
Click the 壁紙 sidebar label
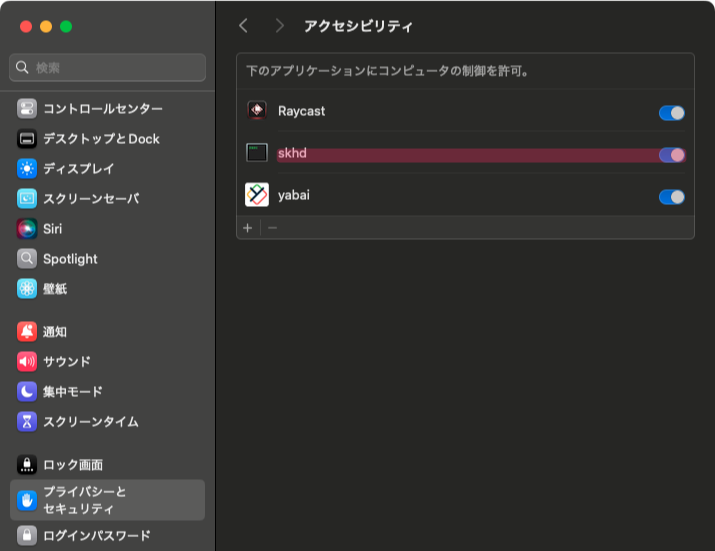coord(55,289)
